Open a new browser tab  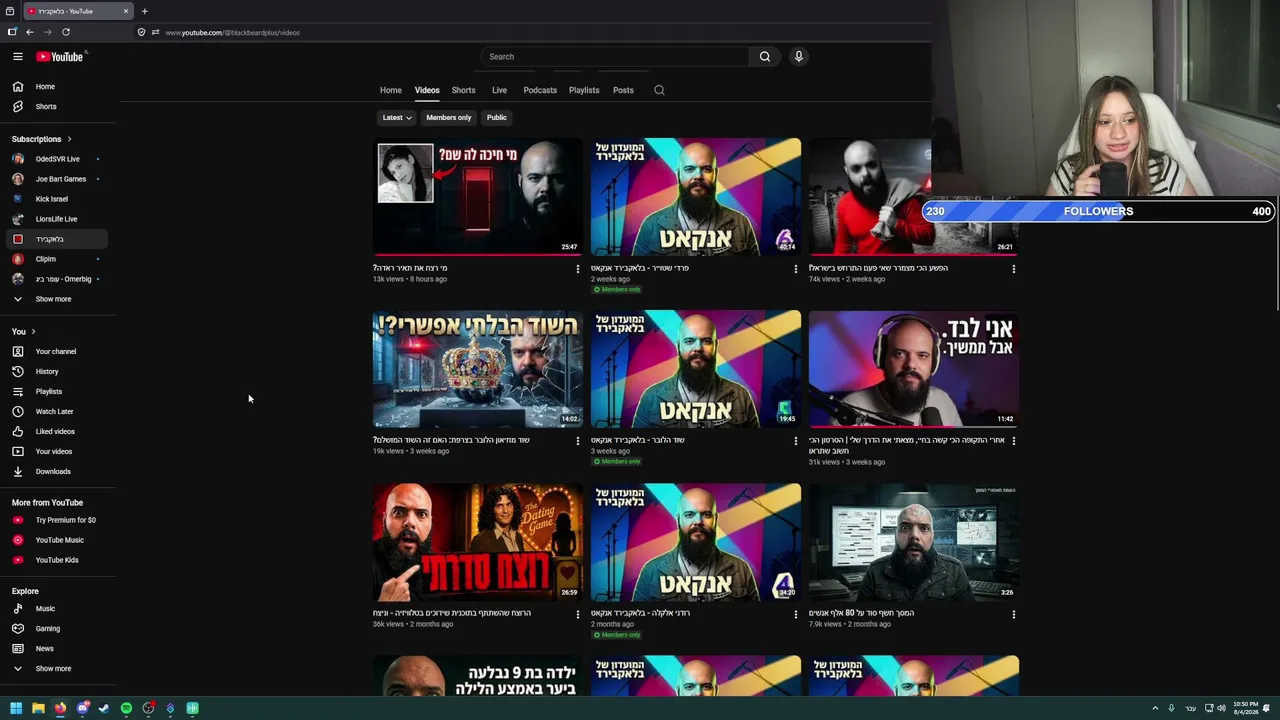tap(144, 11)
